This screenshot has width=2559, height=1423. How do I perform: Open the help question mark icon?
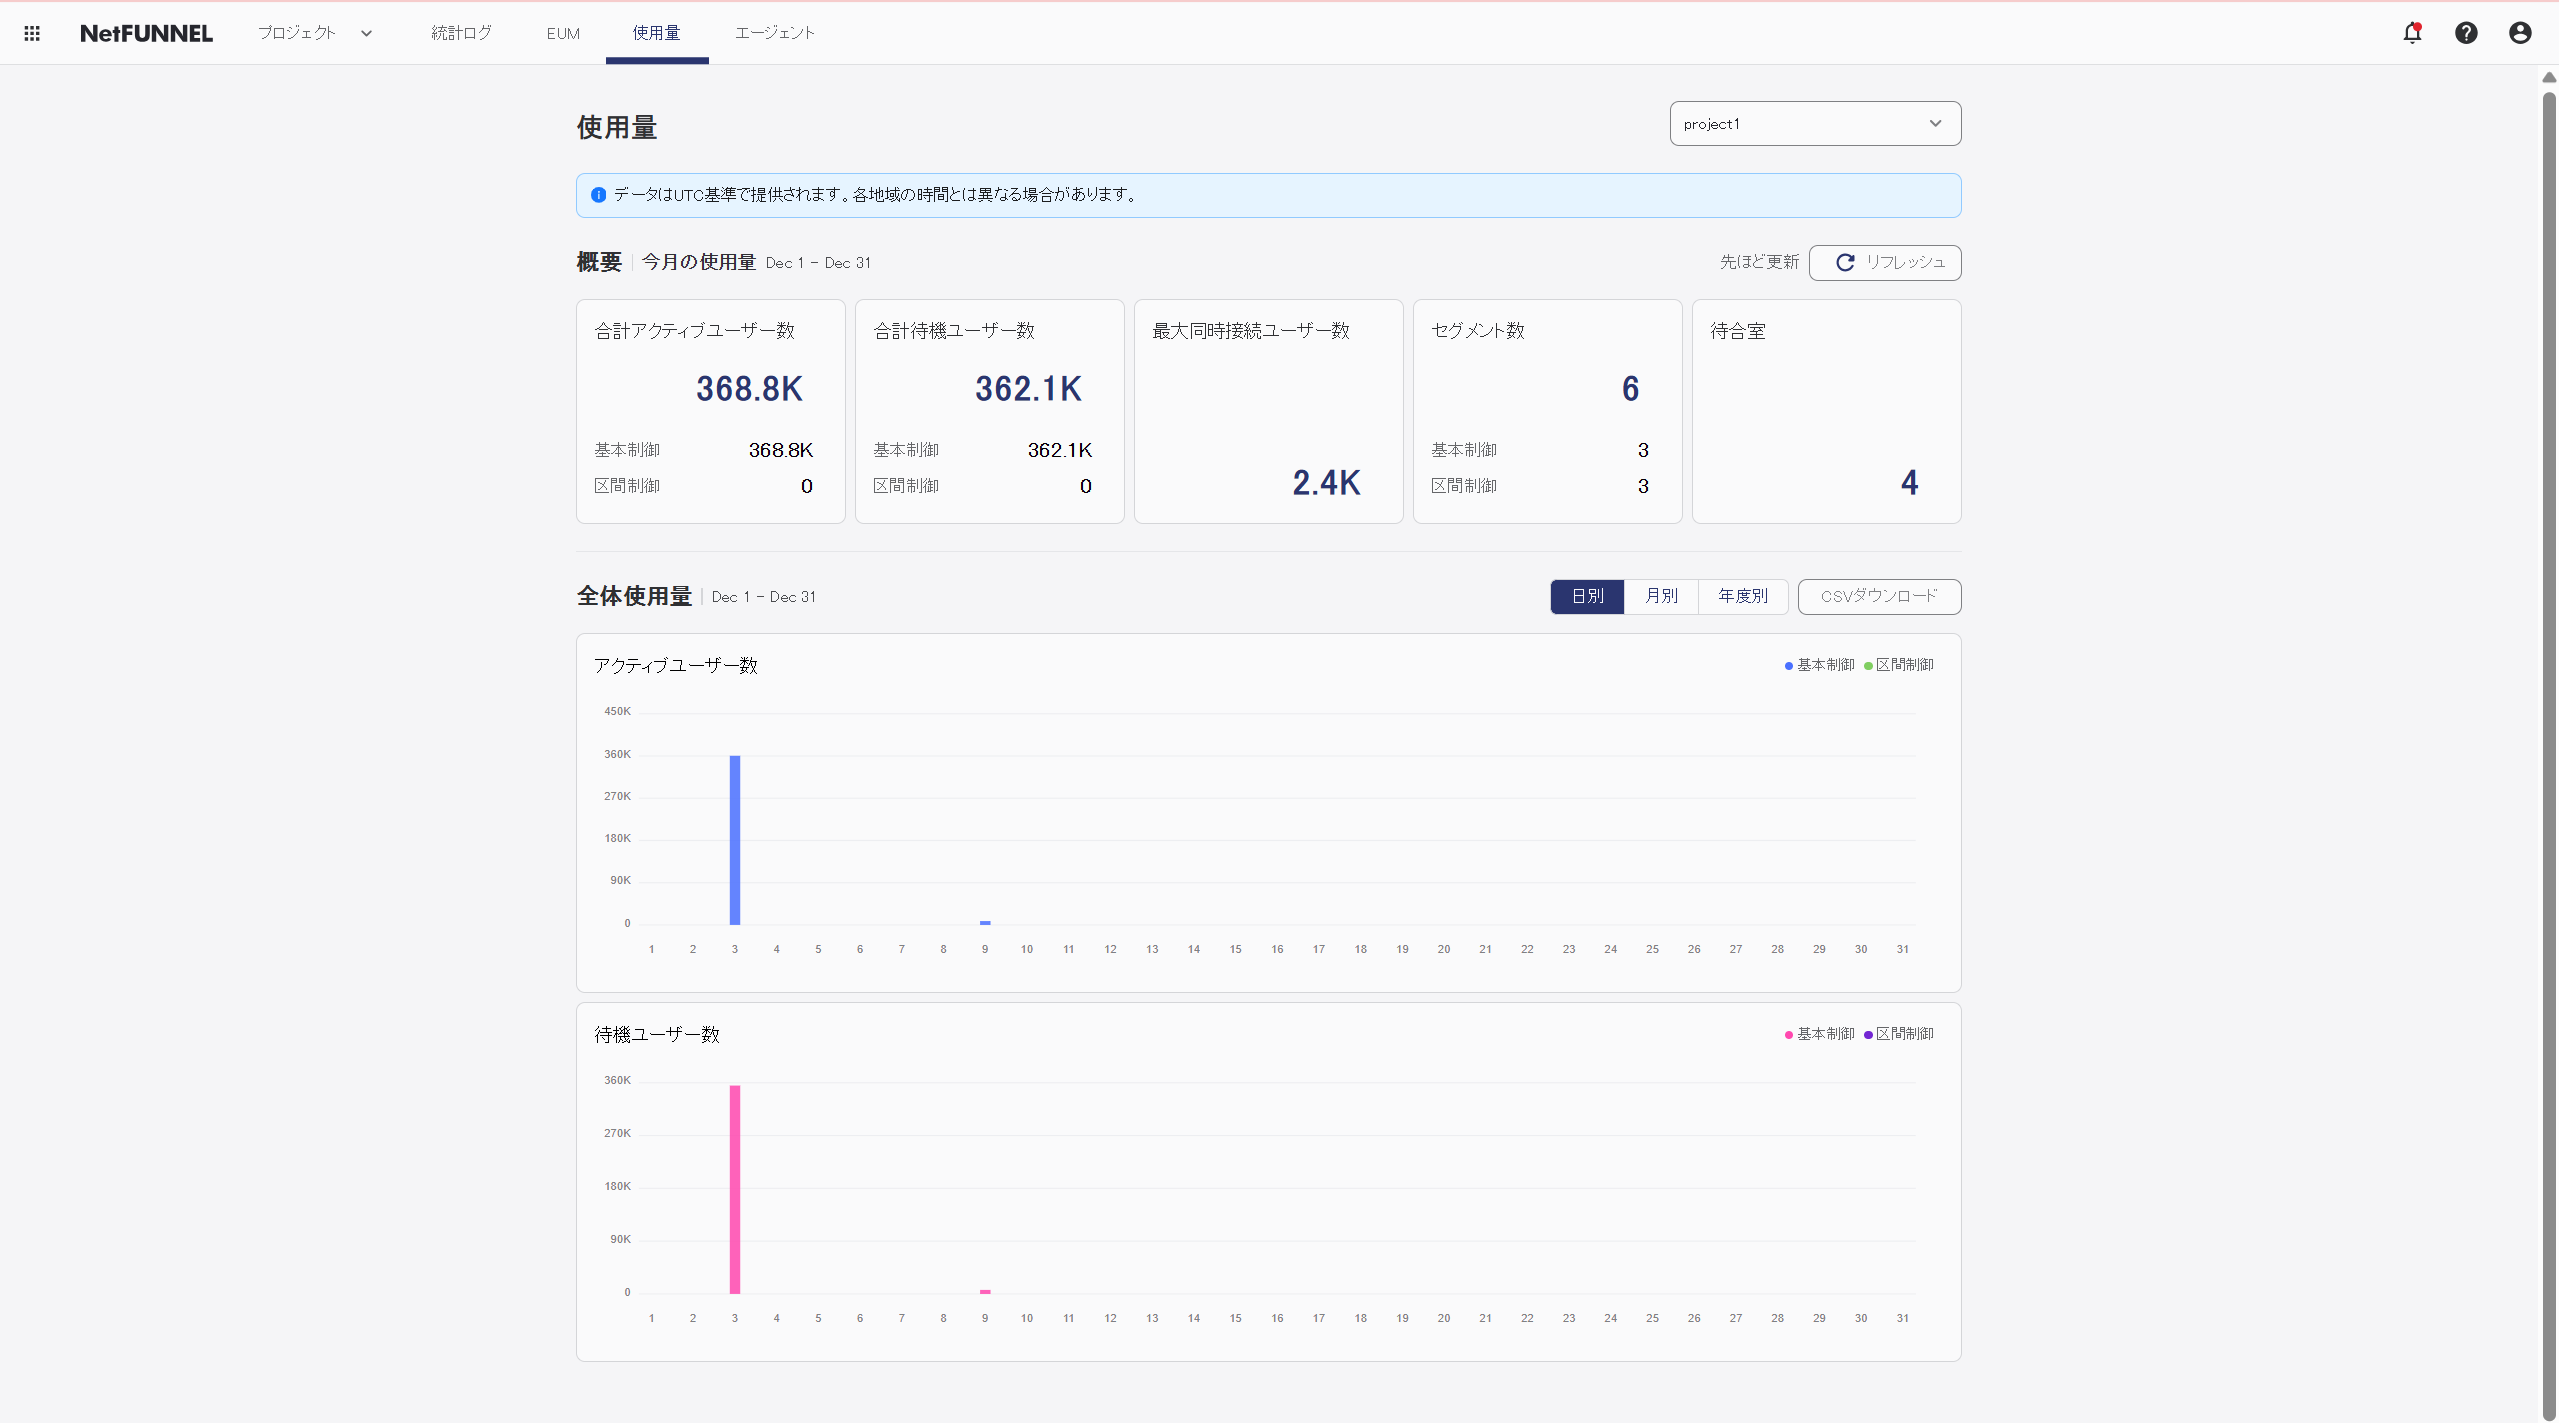2466,33
